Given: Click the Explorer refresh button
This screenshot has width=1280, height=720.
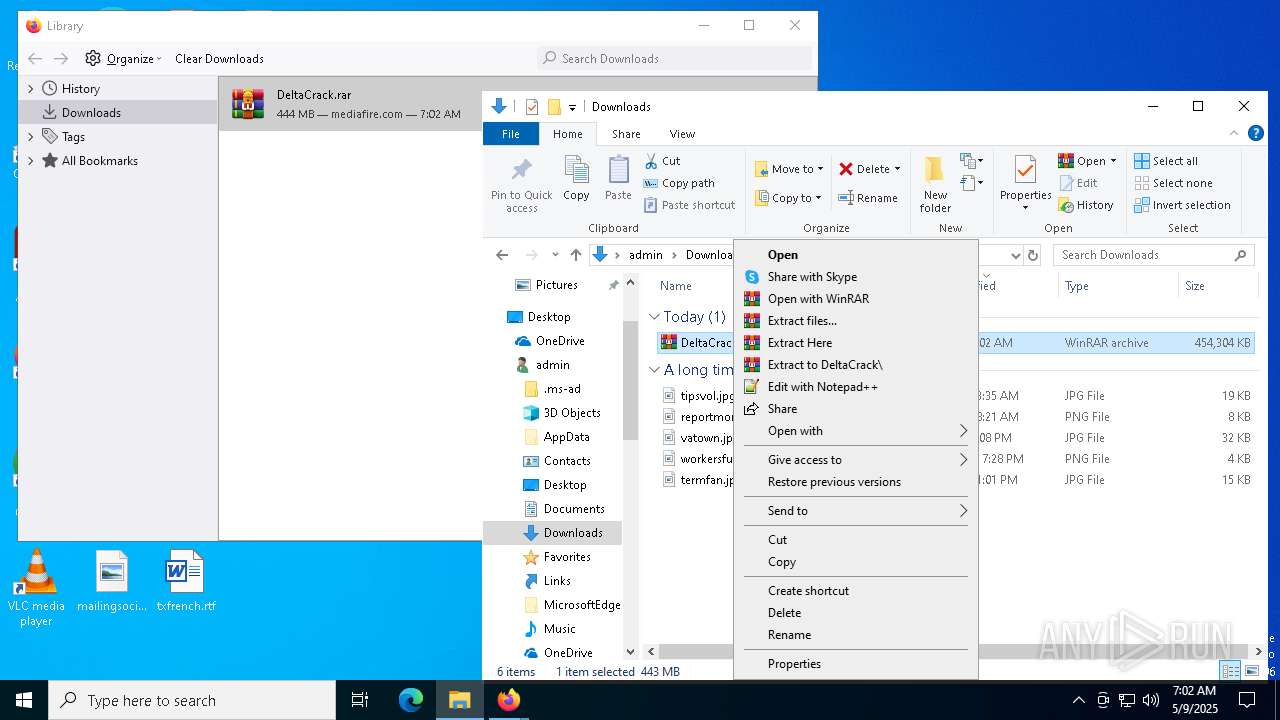Looking at the screenshot, I should coord(1033,255).
